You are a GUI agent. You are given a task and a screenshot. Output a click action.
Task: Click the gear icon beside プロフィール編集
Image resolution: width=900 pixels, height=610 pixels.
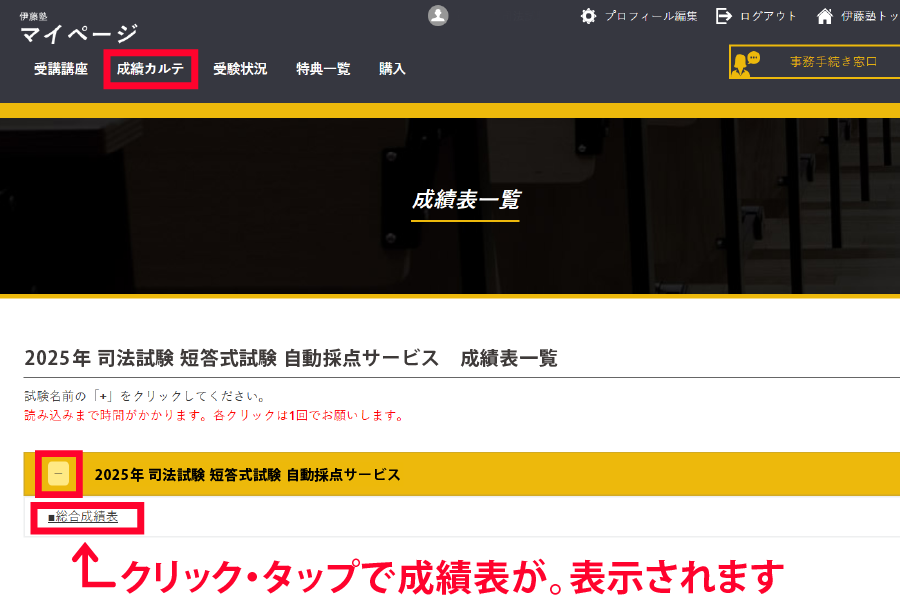(588, 16)
